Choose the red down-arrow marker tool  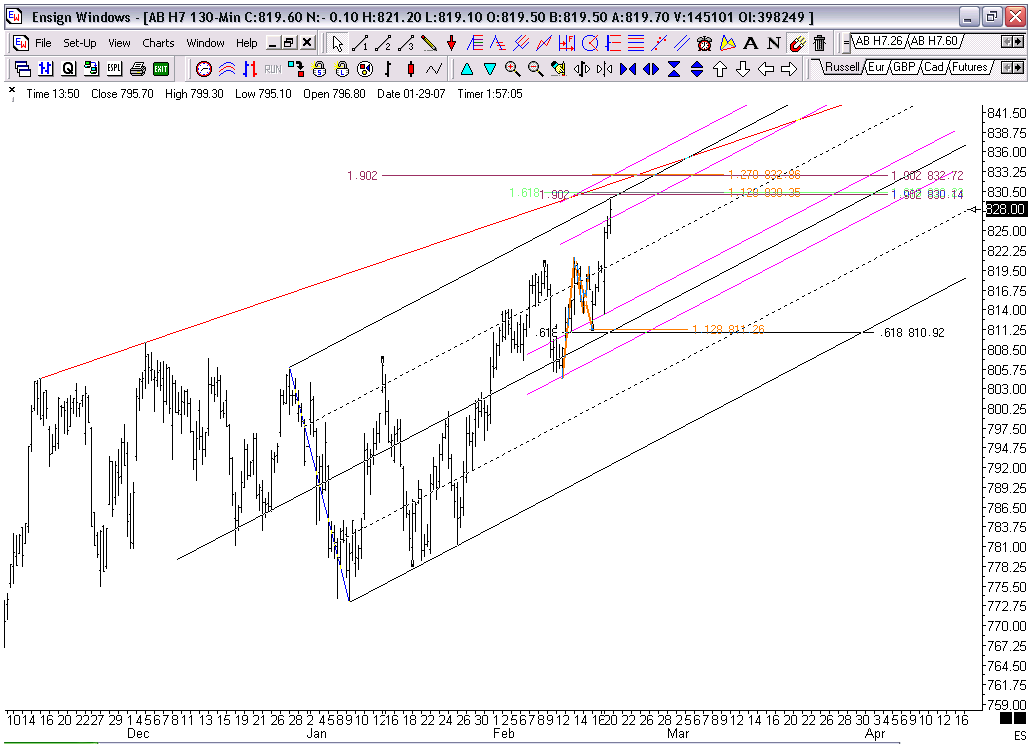pyautogui.click(x=452, y=43)
